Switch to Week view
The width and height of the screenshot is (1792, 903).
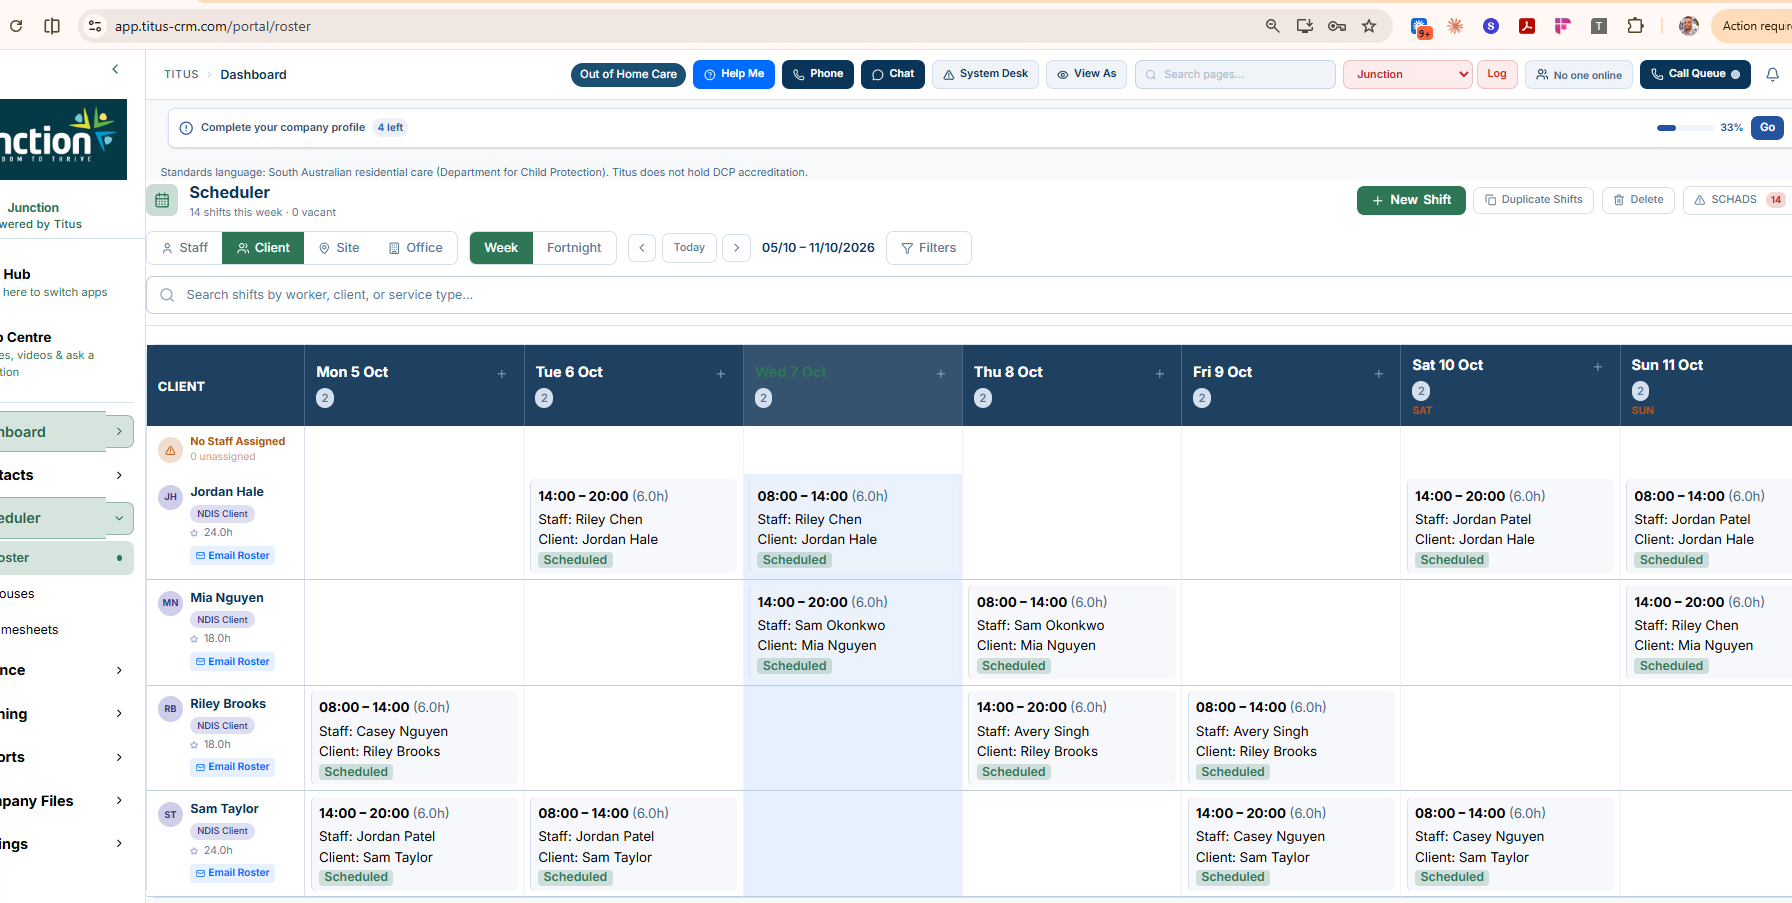501,248
